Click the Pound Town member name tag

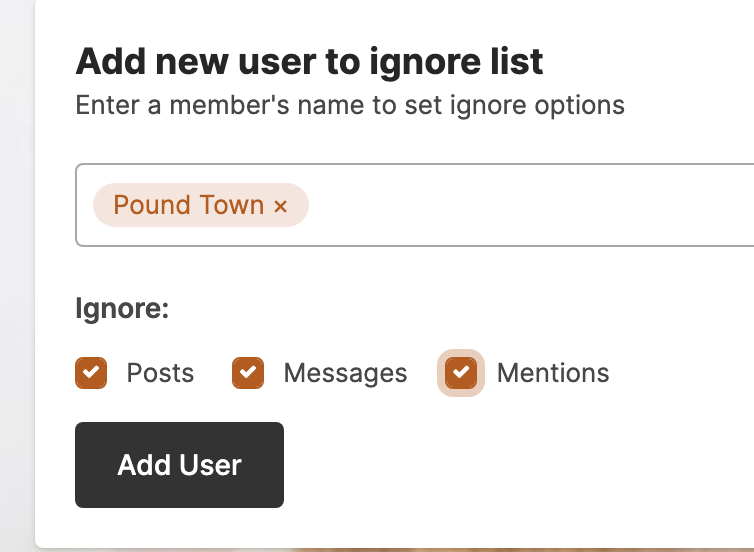coord(188,205)
